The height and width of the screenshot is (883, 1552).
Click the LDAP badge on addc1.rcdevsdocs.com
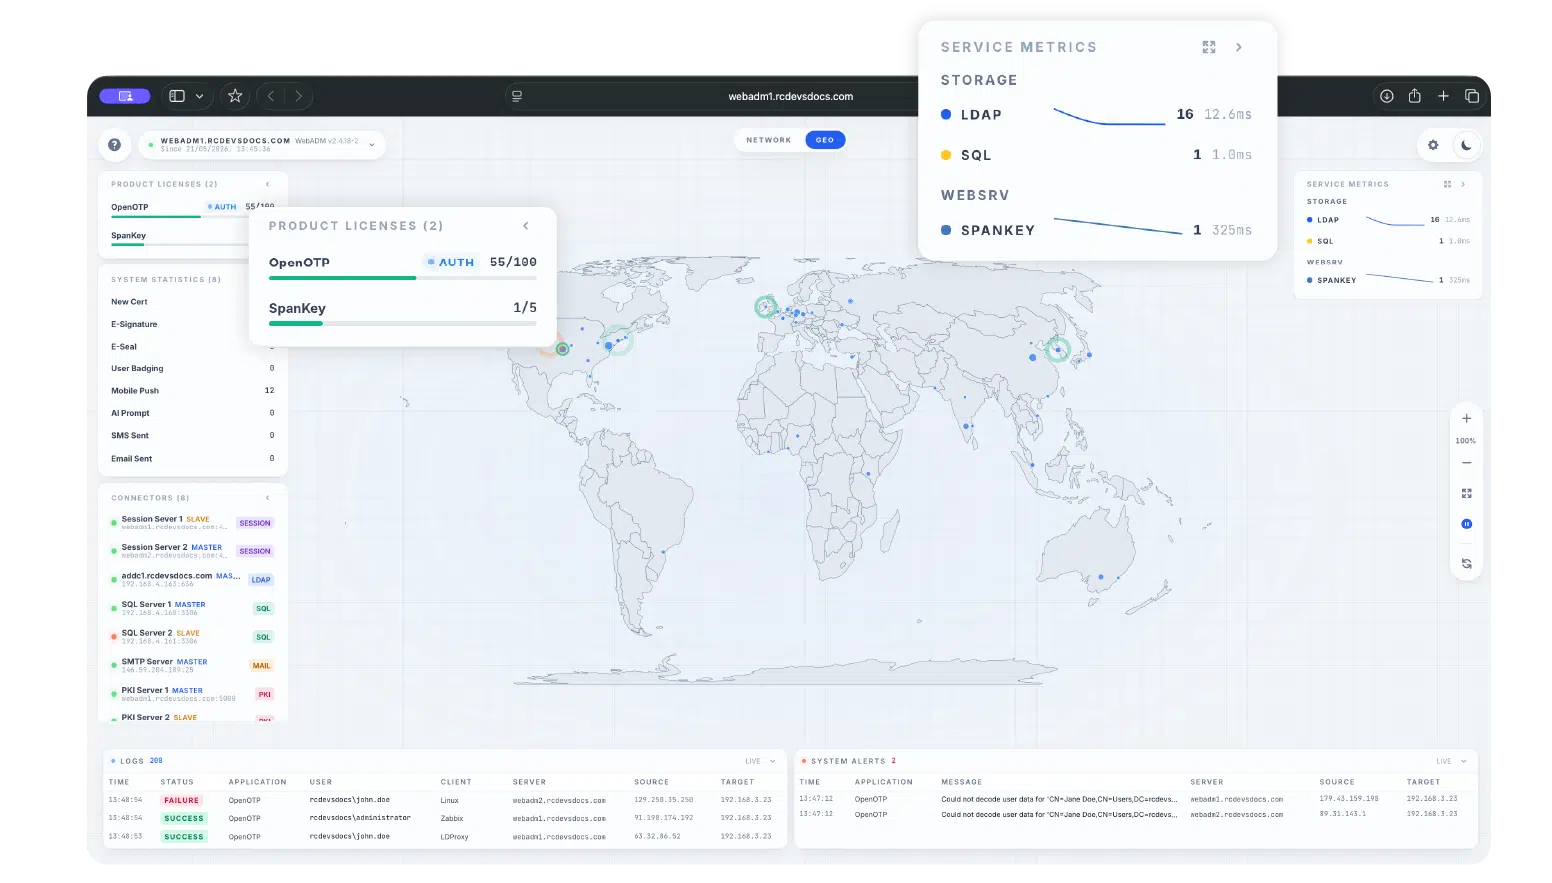[x=261, y=580]
